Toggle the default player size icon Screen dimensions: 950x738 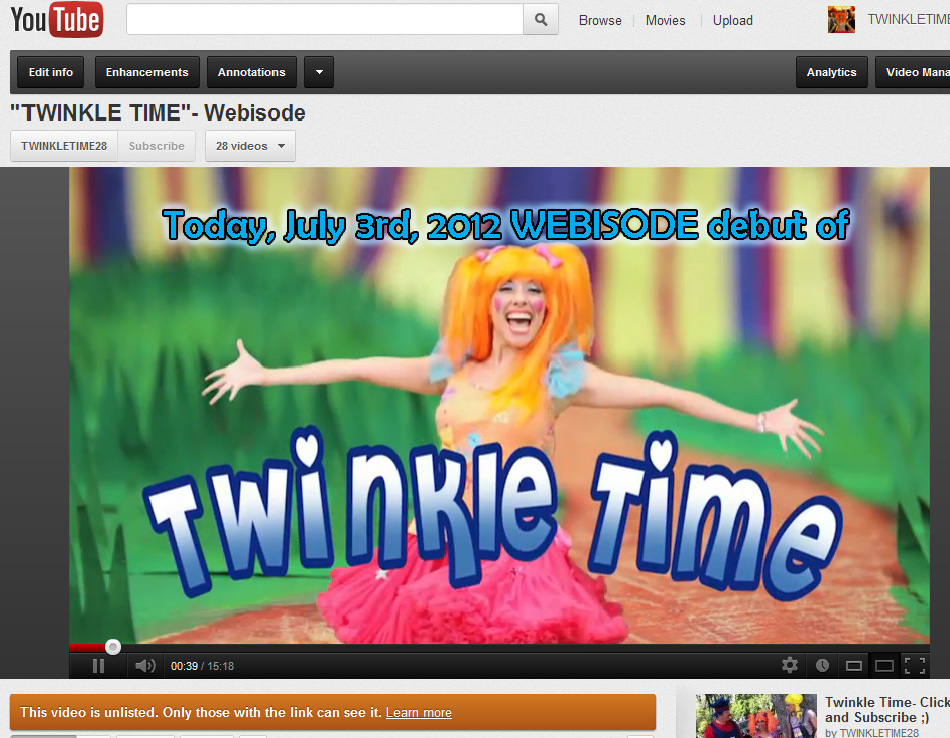point(853,664)
